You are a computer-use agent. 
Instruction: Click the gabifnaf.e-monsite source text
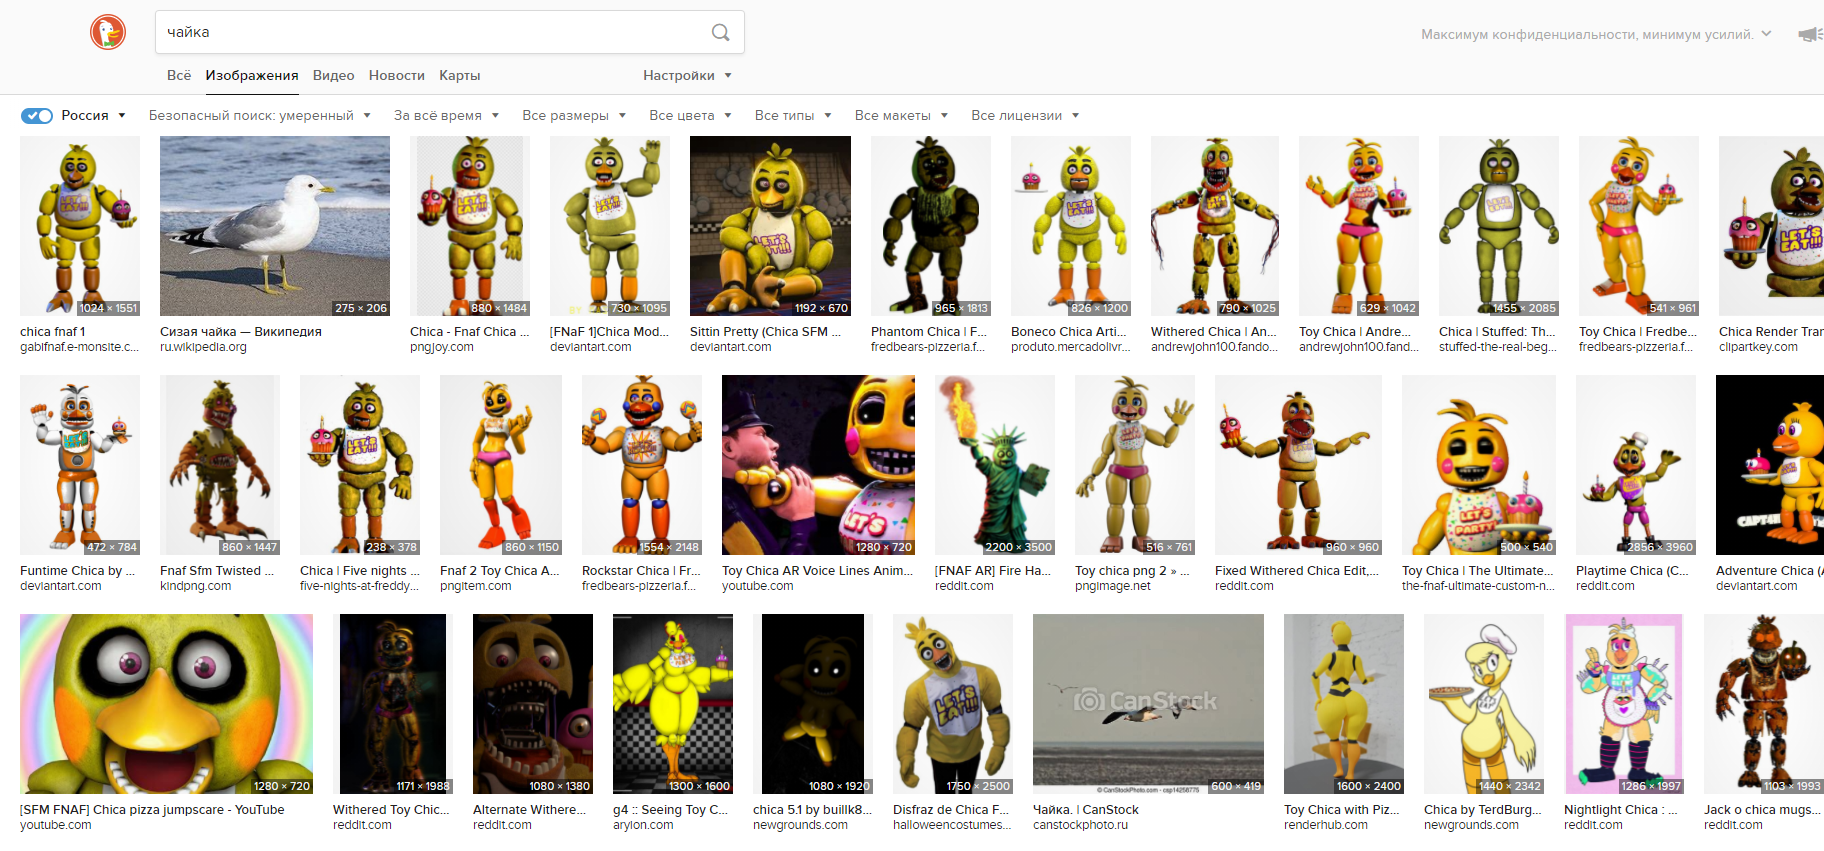80,347
